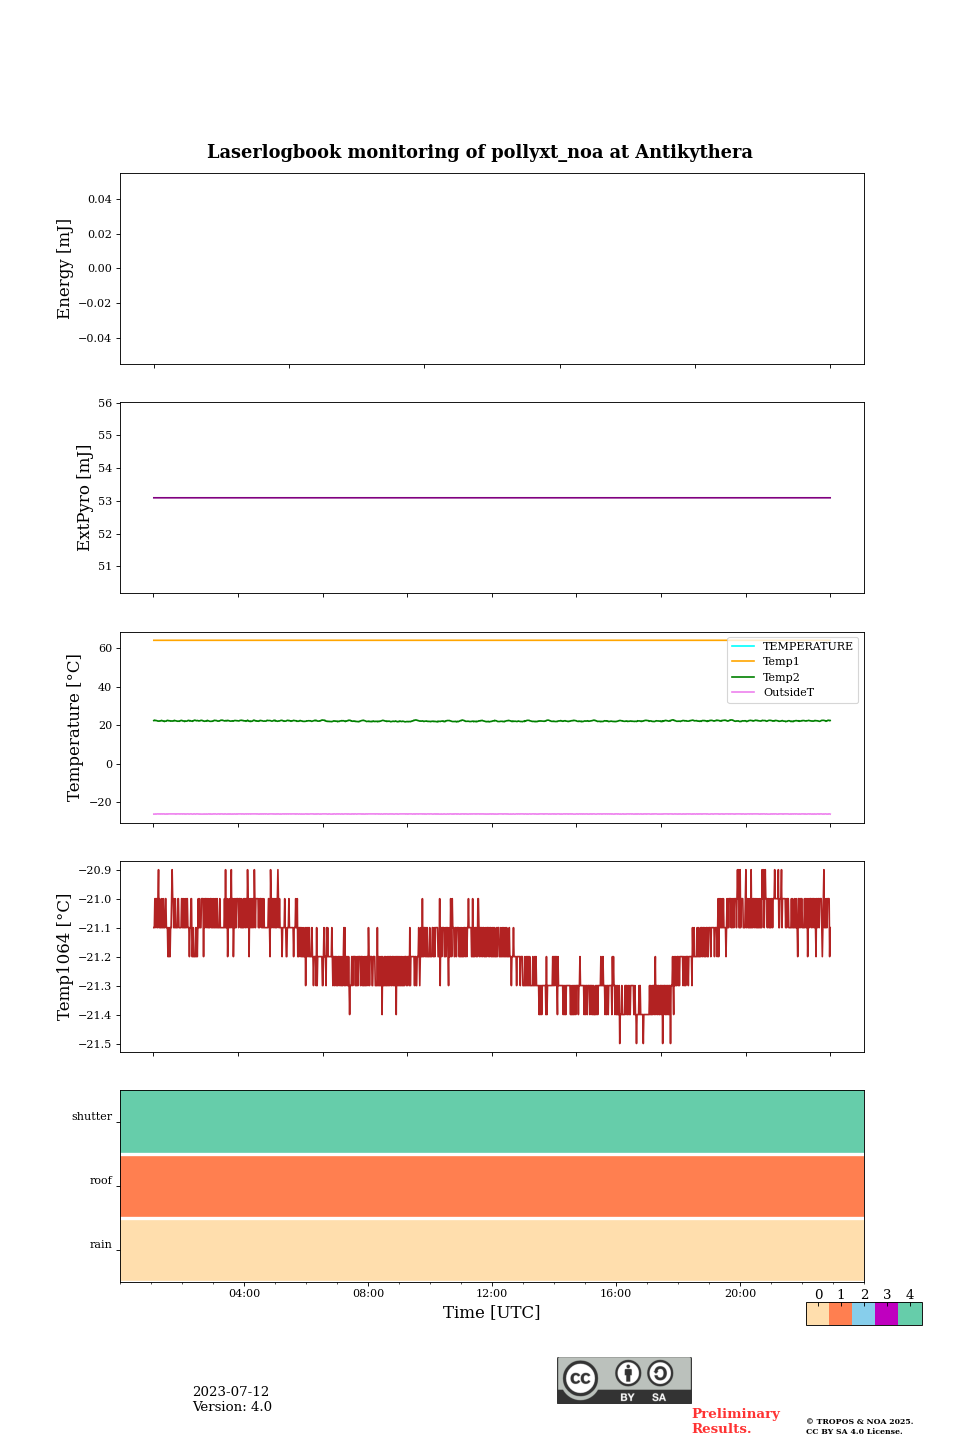
Task: Click the Temp1 legend entry
Action: (x=766, y=662)
